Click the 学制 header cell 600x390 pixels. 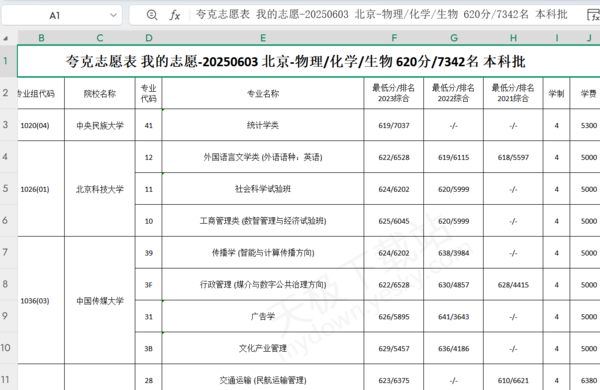tap(557, 93)
